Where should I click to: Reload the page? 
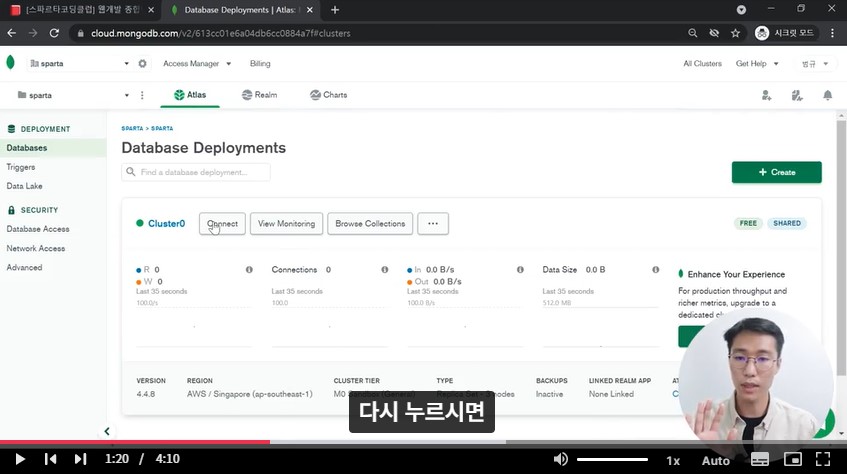pos(54,33)
